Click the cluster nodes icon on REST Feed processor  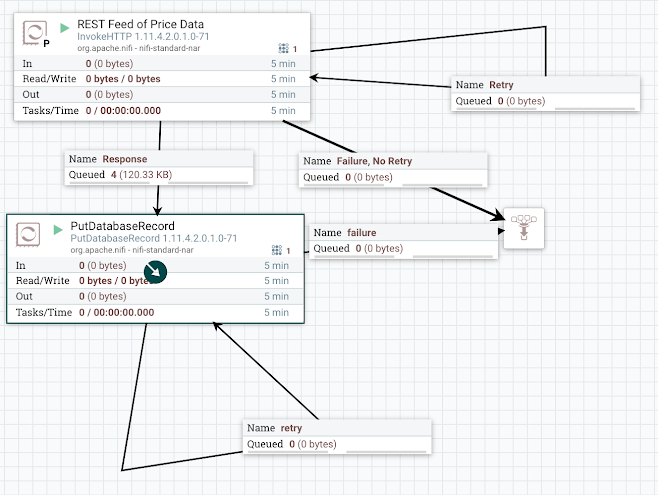pos(282,48)
